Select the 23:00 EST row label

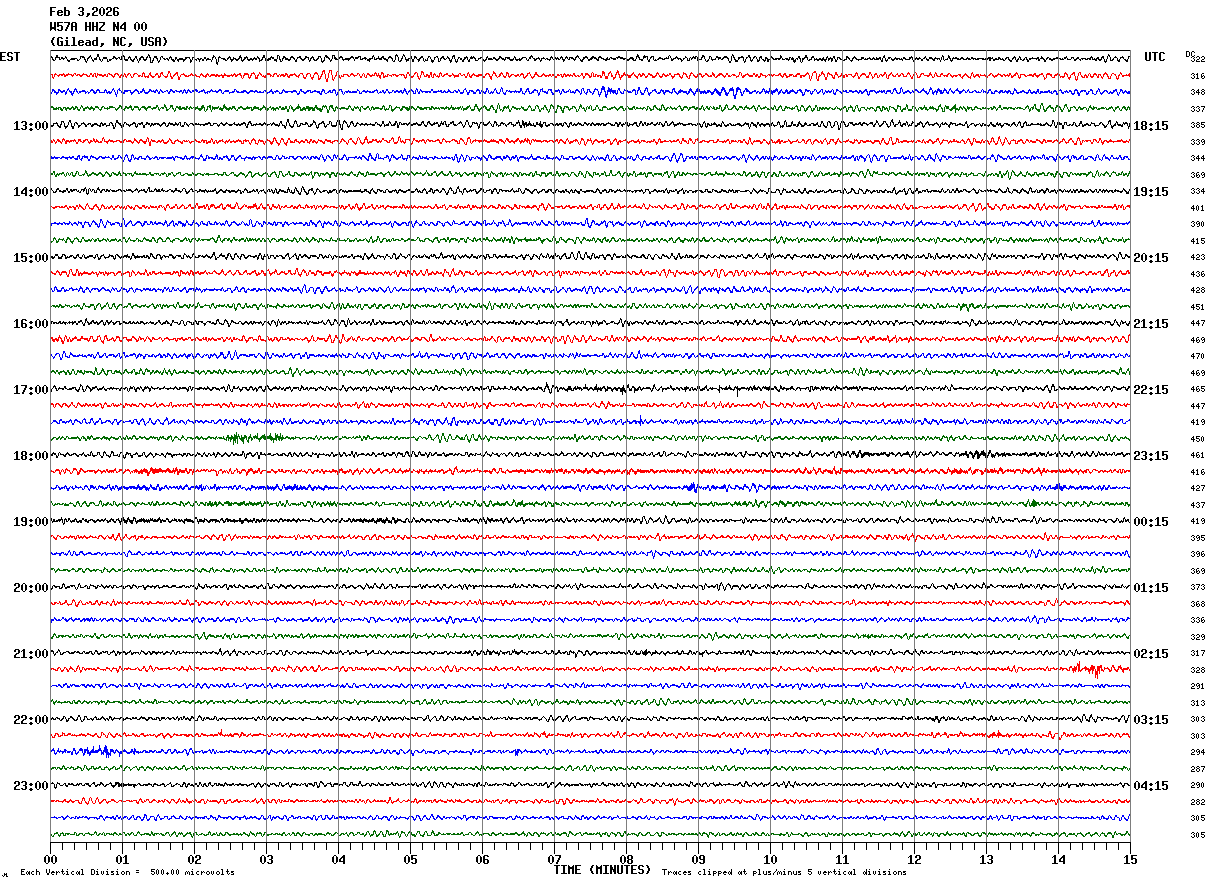pyautogui.click(x=30, y=786)
